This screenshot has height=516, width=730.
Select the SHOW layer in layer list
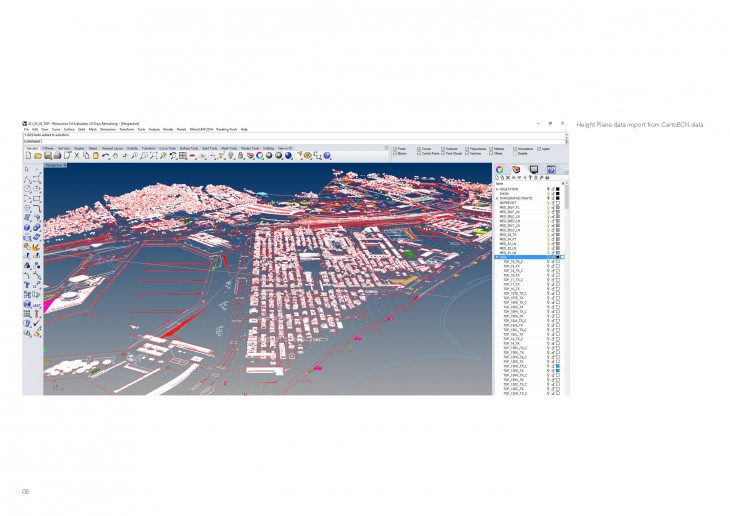pos(506,193)
